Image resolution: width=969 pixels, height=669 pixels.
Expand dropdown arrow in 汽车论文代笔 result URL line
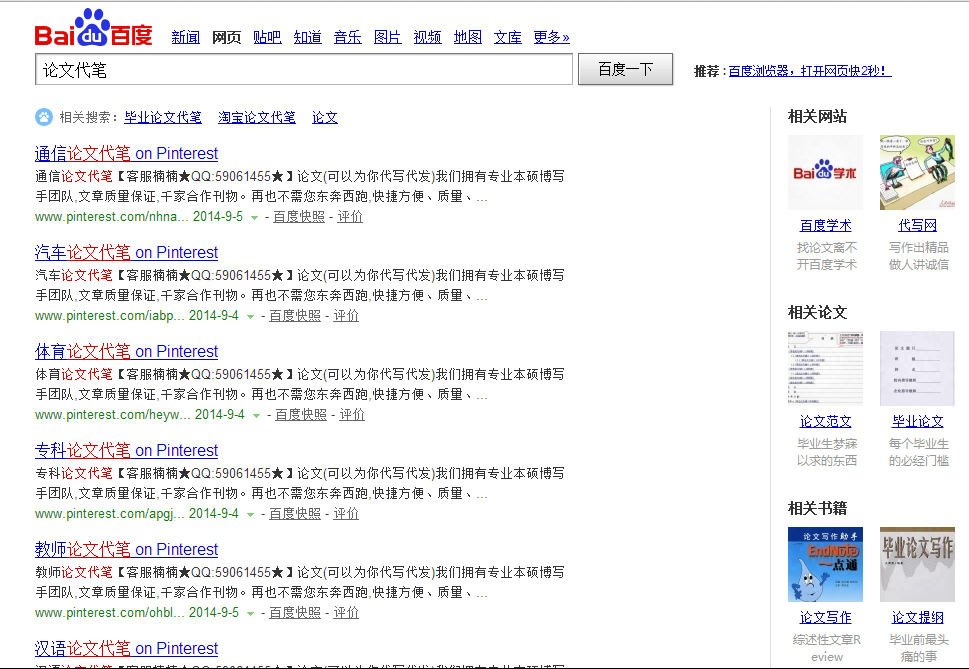tap(250, 316)
